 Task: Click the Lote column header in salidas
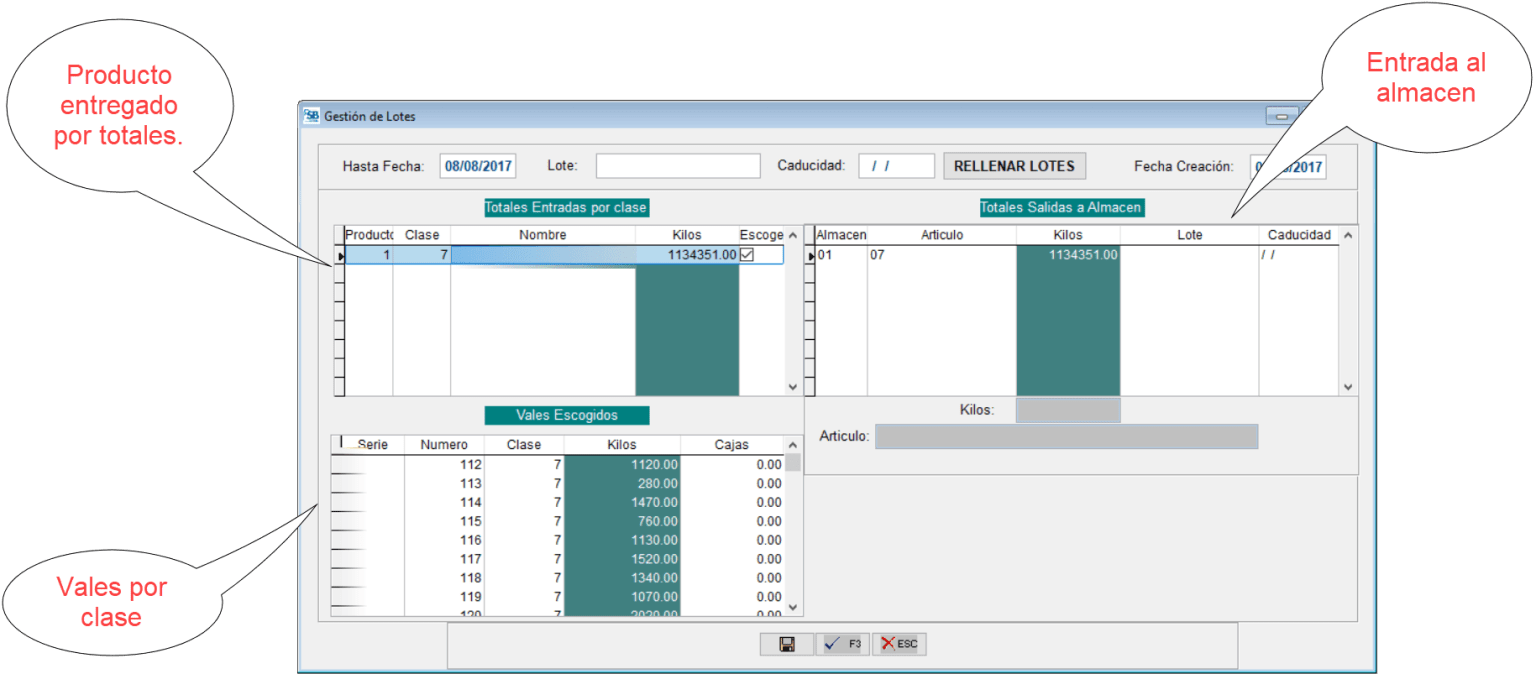tap(1189, 235)
